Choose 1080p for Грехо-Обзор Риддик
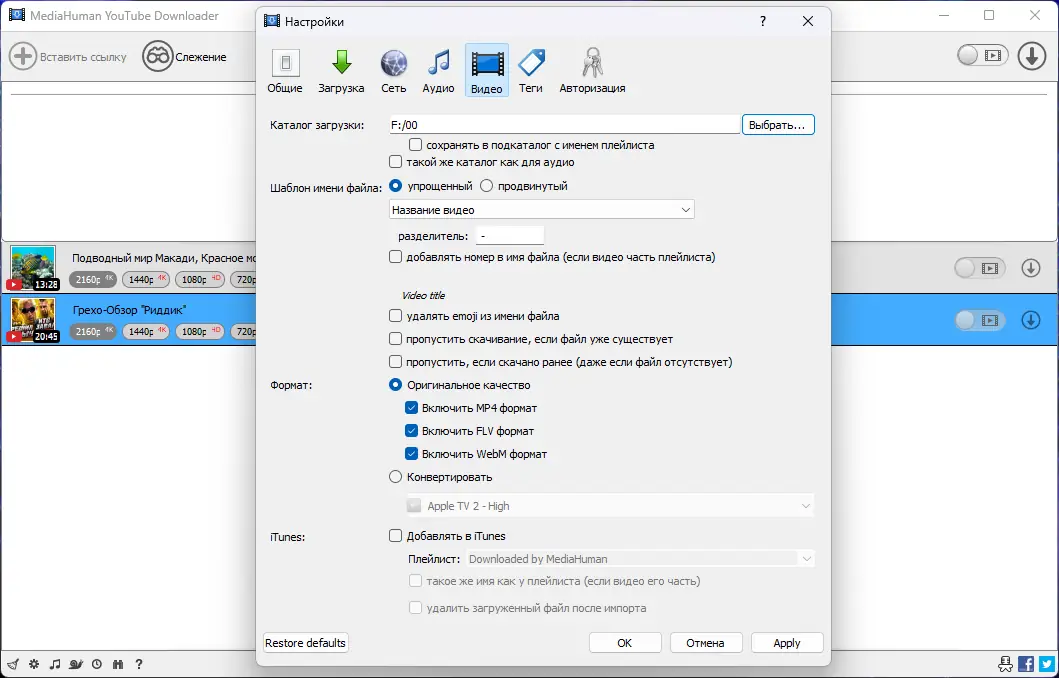The image size is (1059, 678). point(199,331)
